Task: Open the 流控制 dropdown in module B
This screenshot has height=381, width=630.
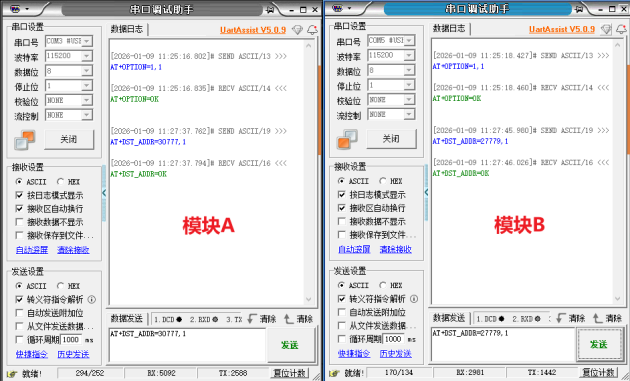Action: coord(409,115)
